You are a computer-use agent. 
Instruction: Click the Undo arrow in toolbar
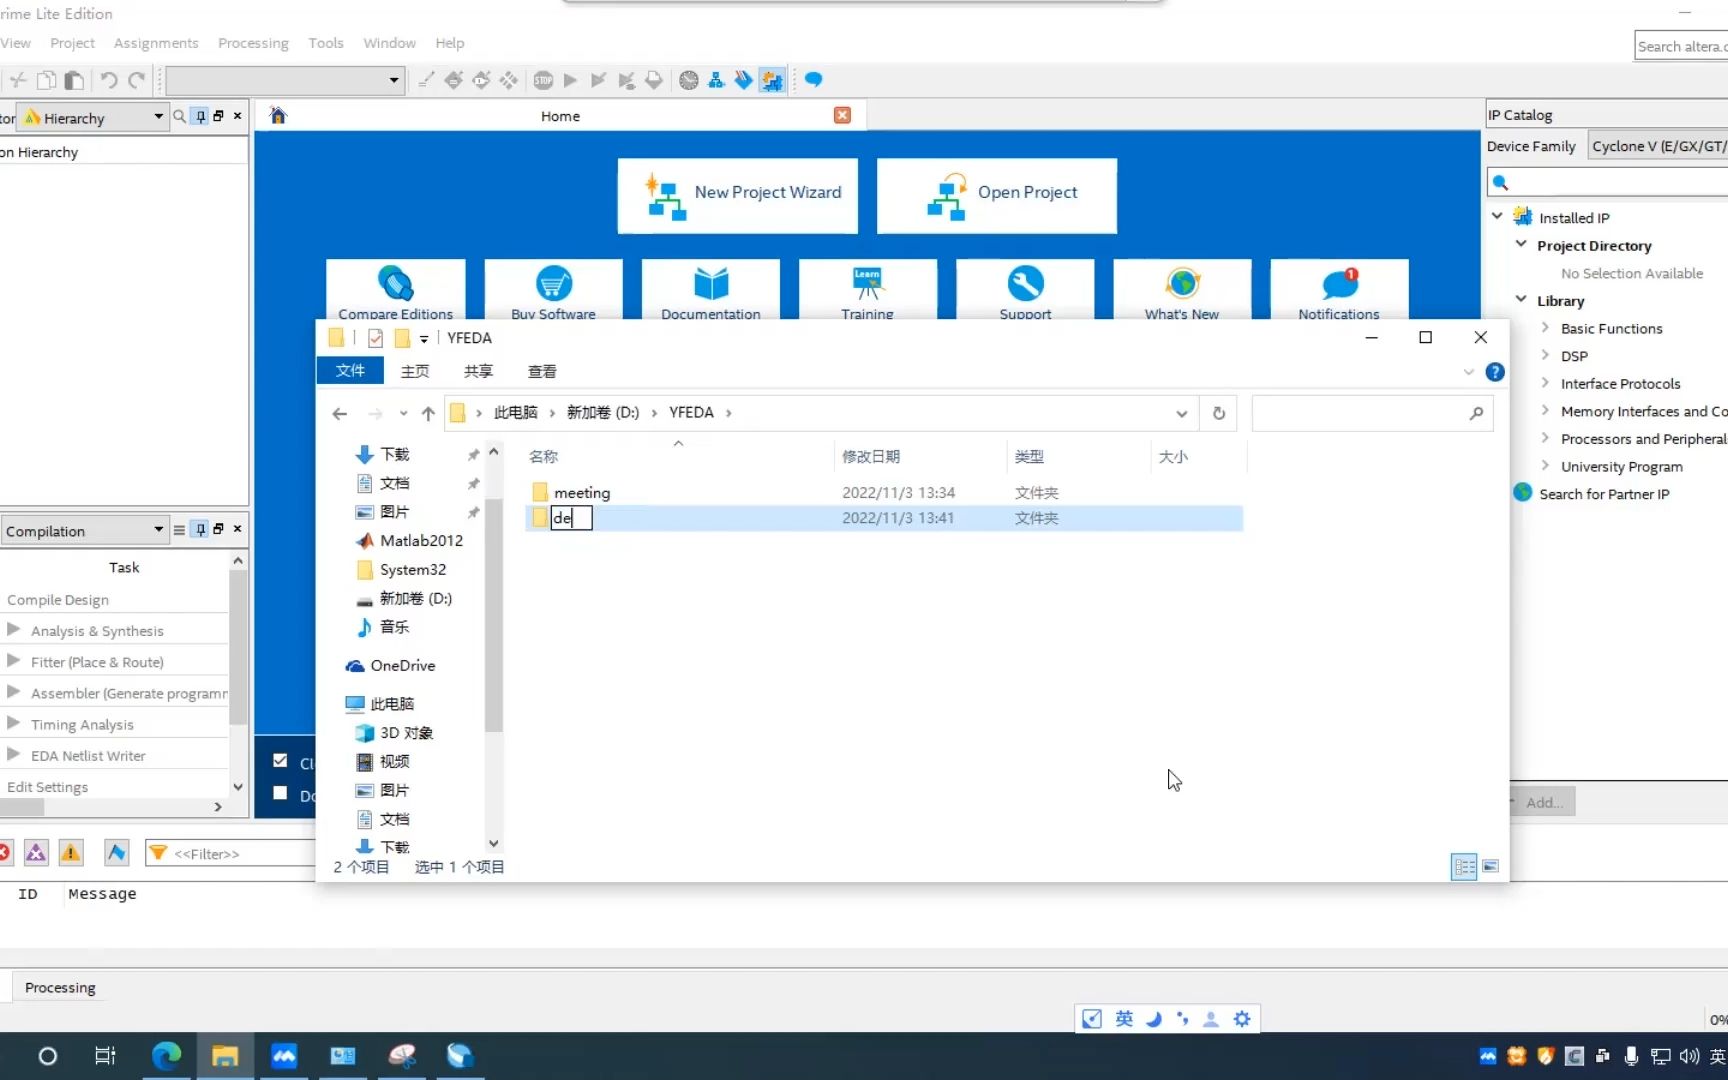pos(109,80)
